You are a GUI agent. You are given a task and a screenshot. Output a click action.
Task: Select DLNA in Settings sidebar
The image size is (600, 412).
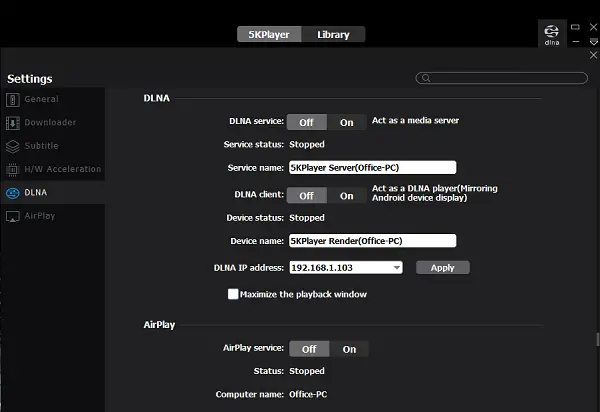coord(52,192)
